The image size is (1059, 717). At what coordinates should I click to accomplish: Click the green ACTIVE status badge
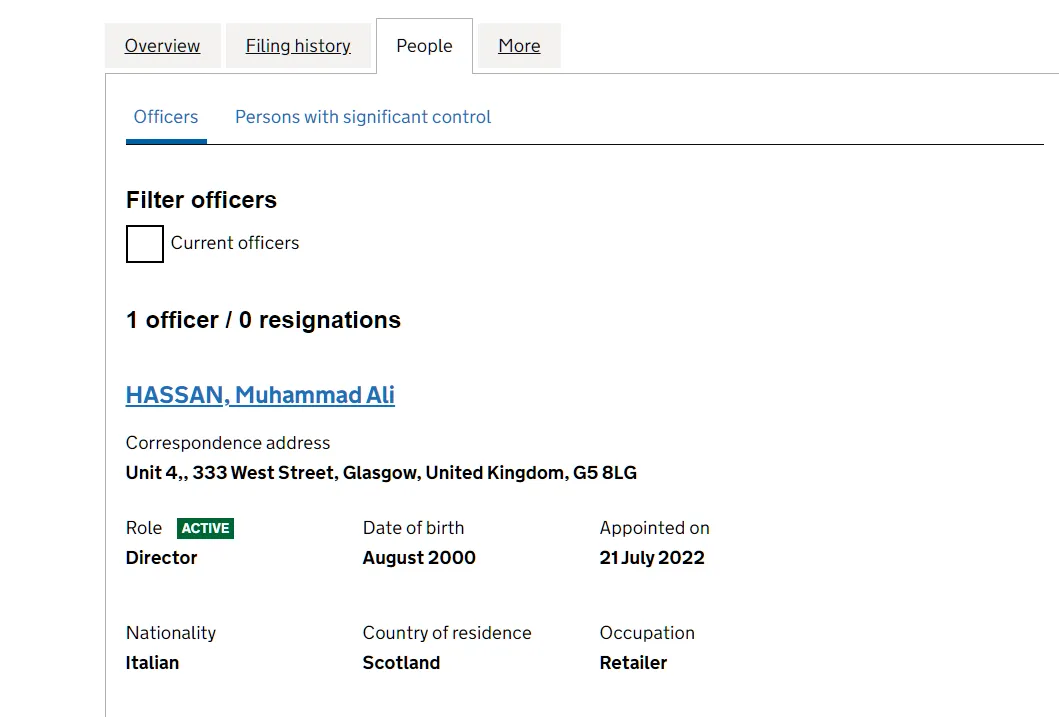(x=205, y=528)
